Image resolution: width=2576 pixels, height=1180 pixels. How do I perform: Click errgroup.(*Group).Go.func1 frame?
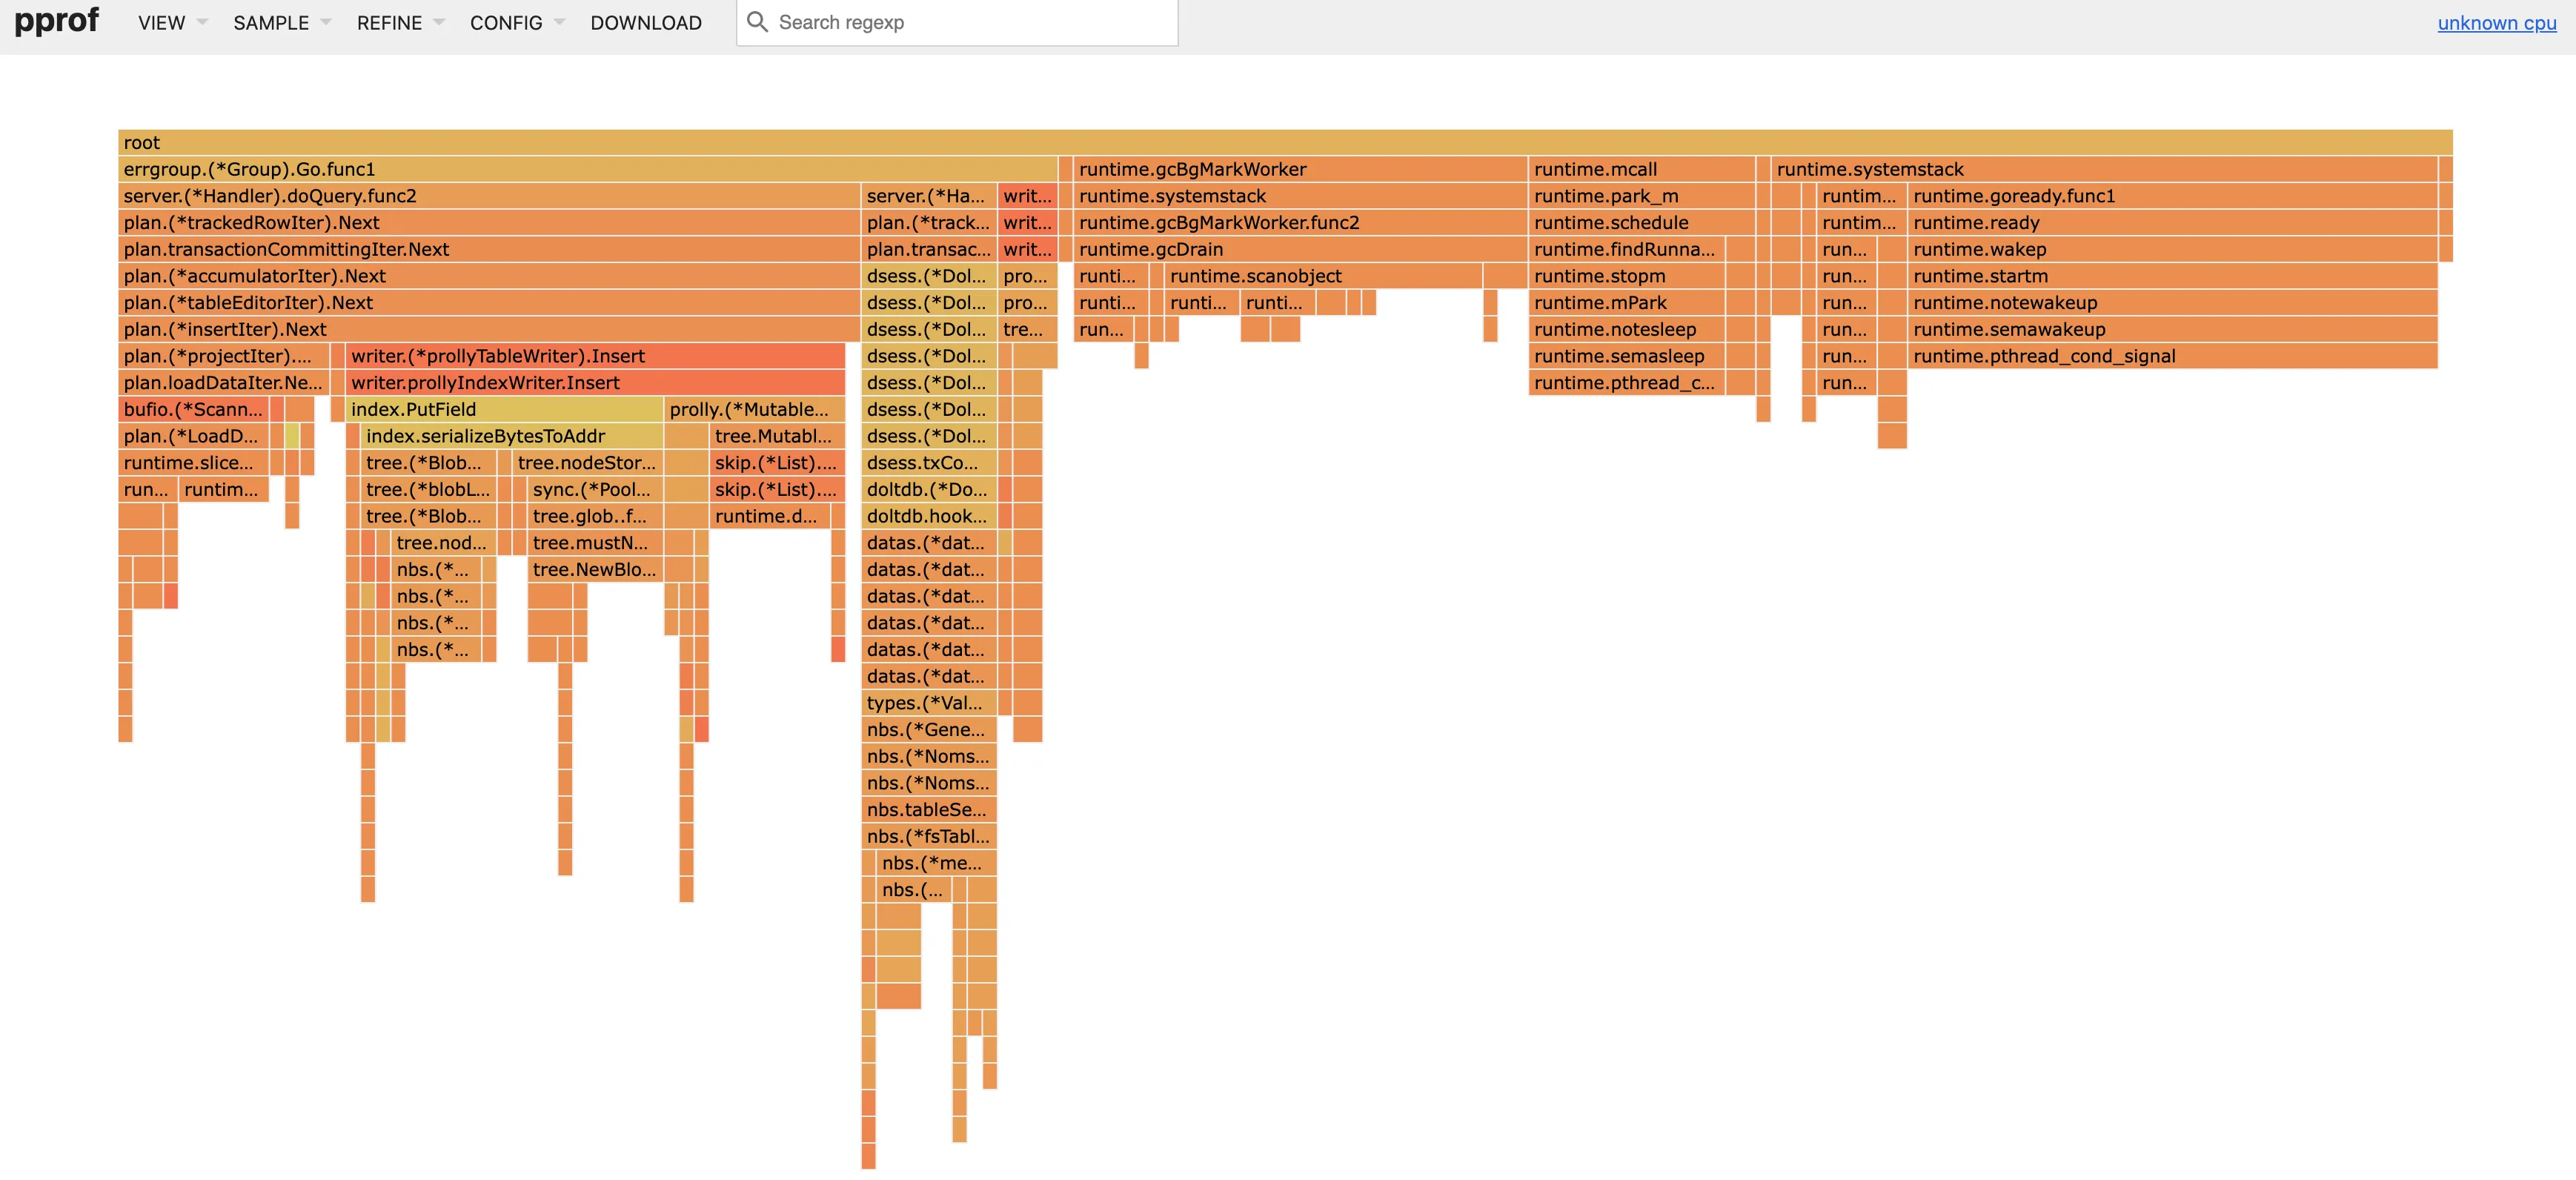click(587, 169)
